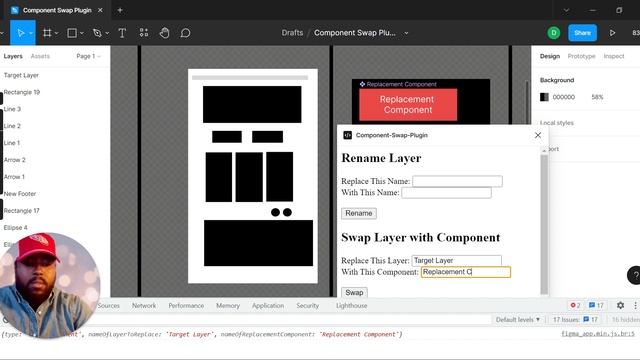Click the Swap button
The width and height of the screenshot is (640, 360).
coord(354,292)
